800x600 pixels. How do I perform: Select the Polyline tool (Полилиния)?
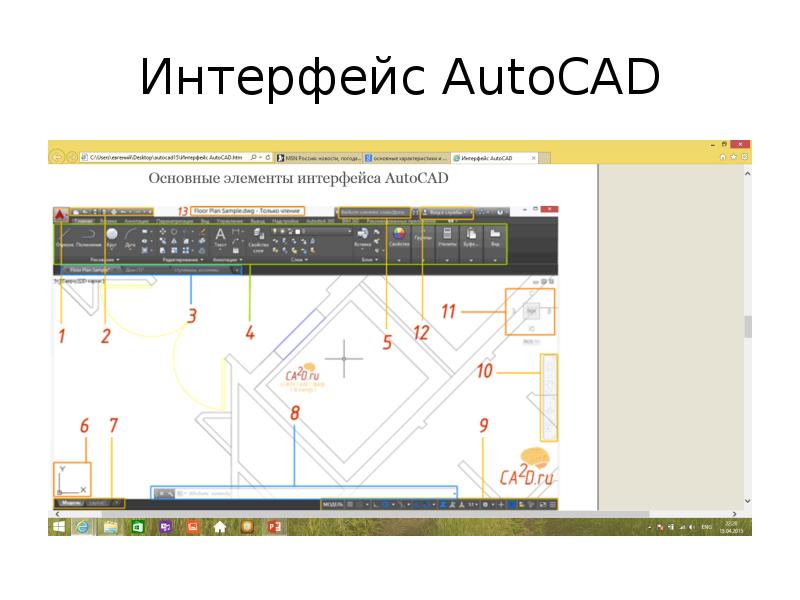89,238
